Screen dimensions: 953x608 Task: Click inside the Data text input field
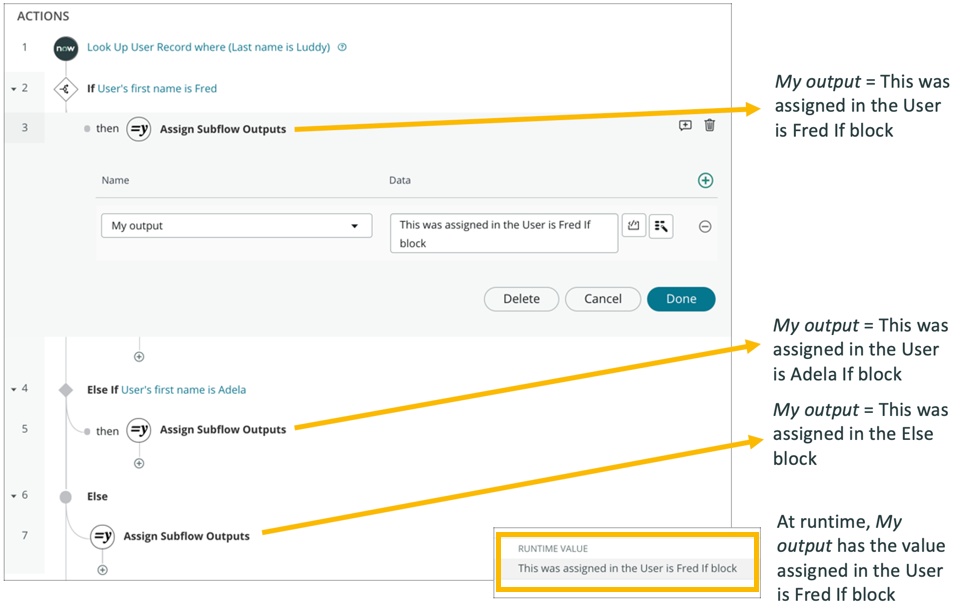point(503,232)
